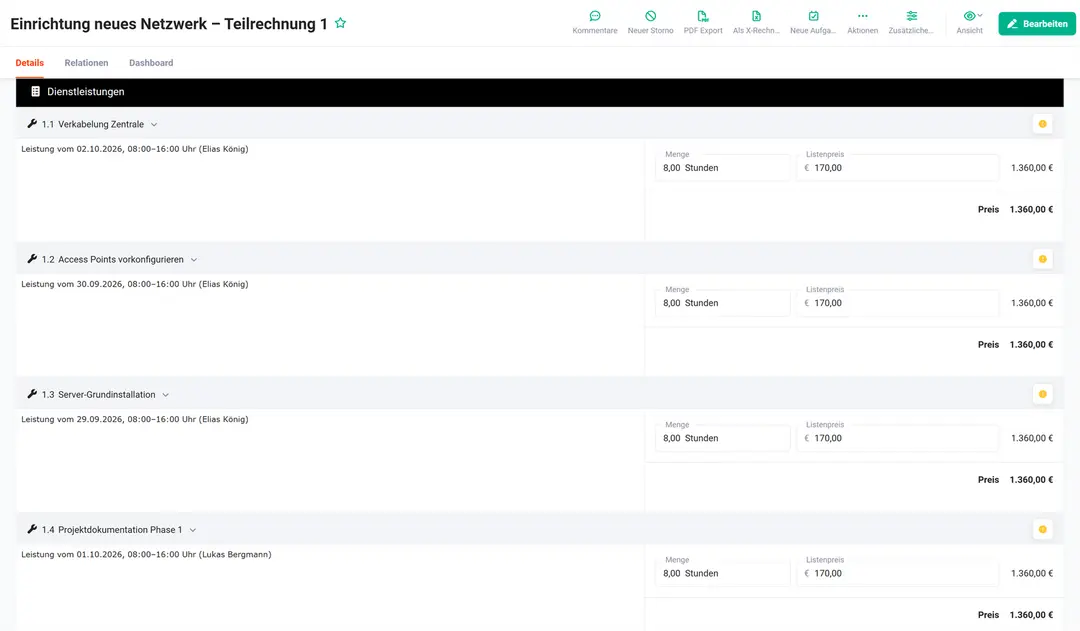The image size is (1080, 631).
Task: Click wrench icon of Access Points vorkonfigurieren
Action: click(32, 259)
